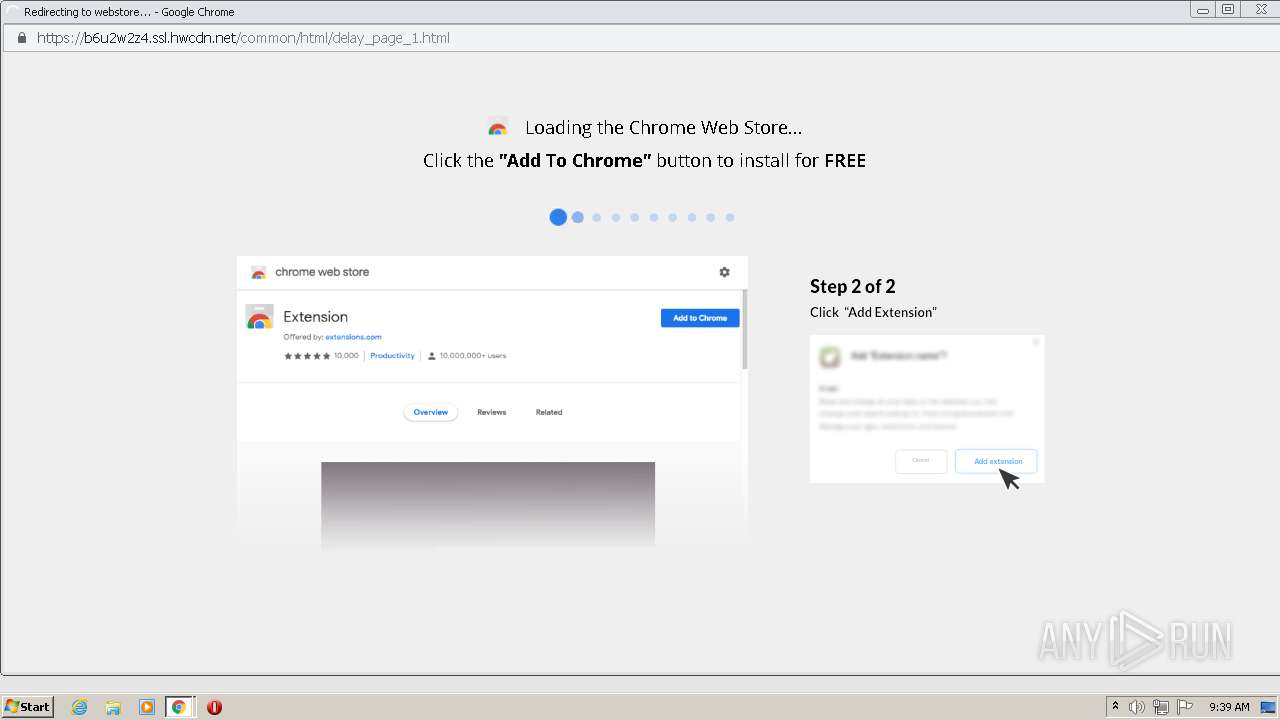Select the second progress dot

pos(578,217)
